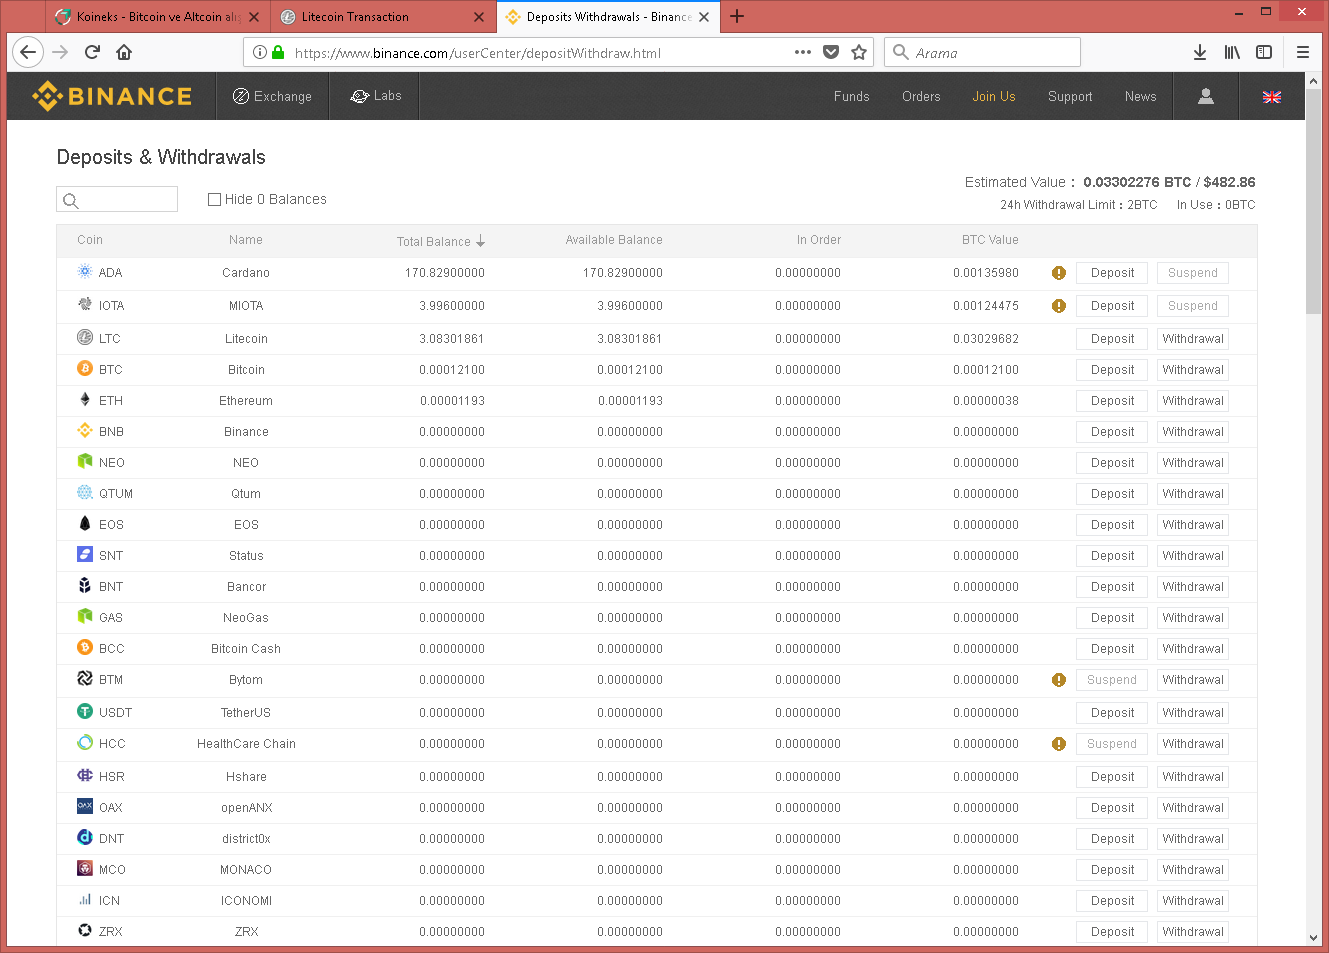
Task: Click Deposit for Cardano ADA
Action: coord(1112,273)
